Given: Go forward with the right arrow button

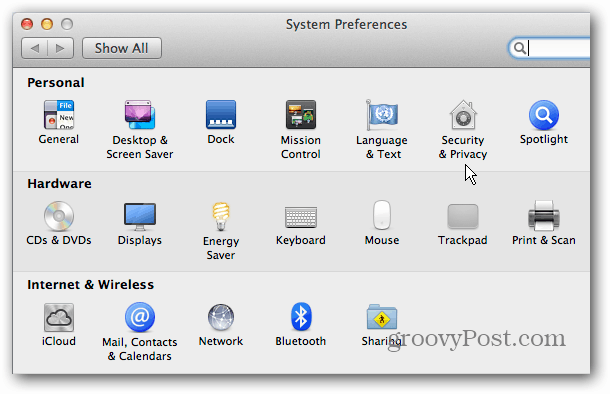Looking at the screenshot, I should coord(60,48).
